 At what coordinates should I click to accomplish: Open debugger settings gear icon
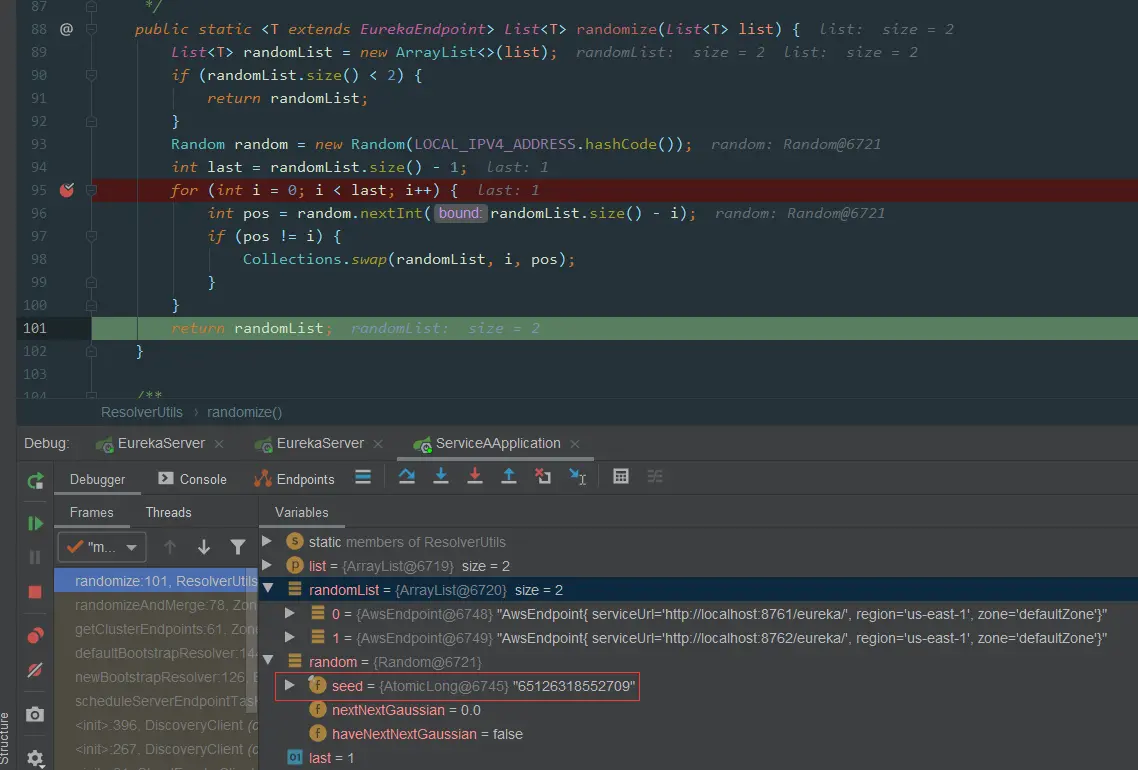[35, 758]
